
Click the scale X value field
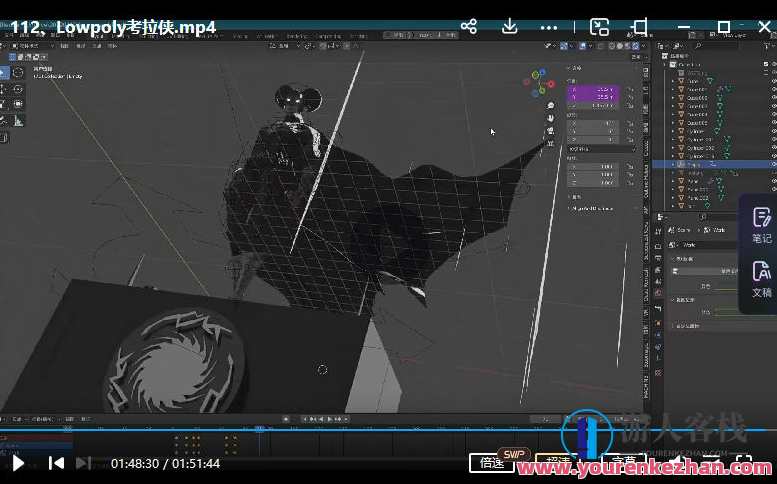[593, 166]
